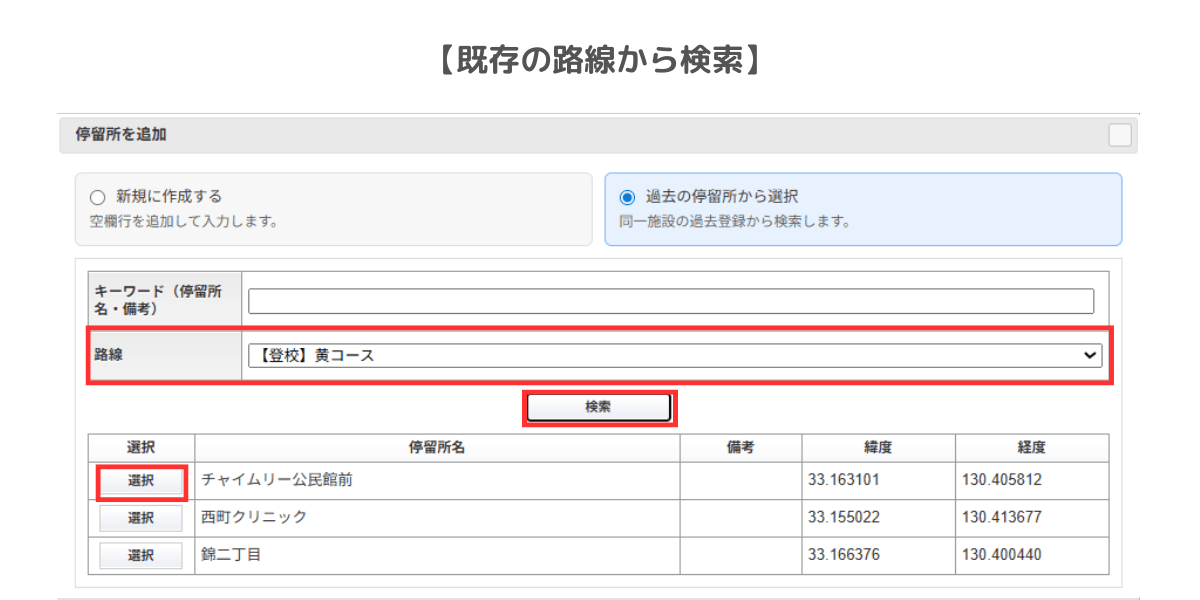Click longitude value 130.413677

(1001, 518)
